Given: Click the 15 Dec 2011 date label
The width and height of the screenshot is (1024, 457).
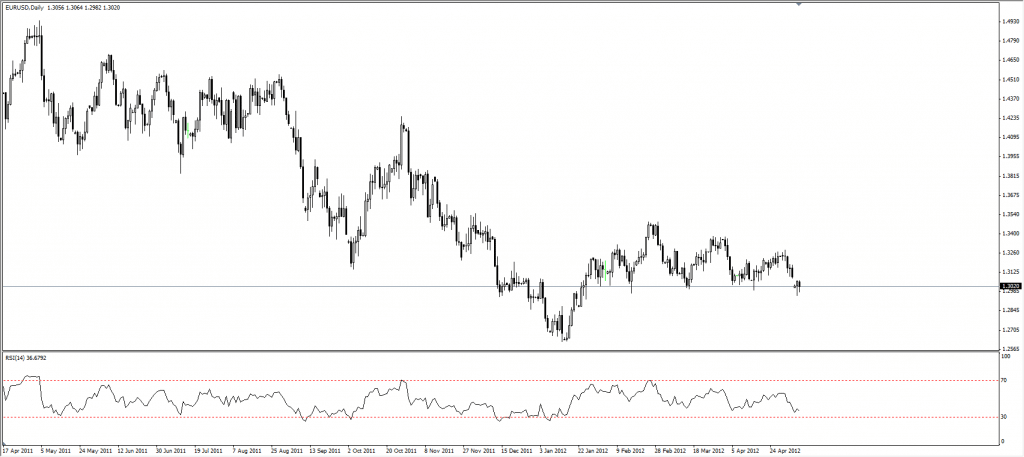Looking at the screenshot, I should (x=517, y=450).
